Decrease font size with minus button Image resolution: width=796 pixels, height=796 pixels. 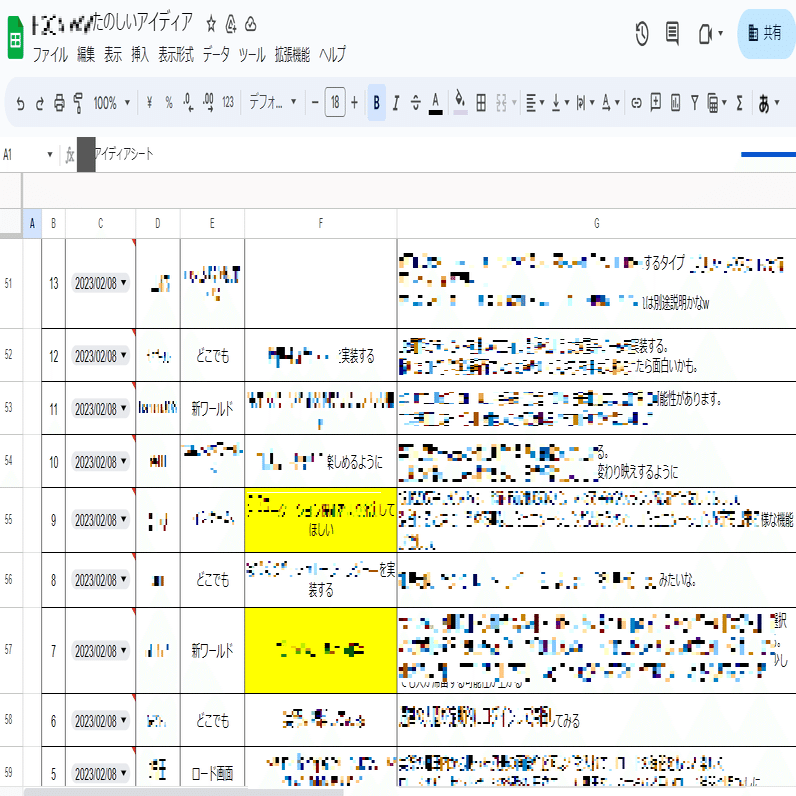pos(315,103)
